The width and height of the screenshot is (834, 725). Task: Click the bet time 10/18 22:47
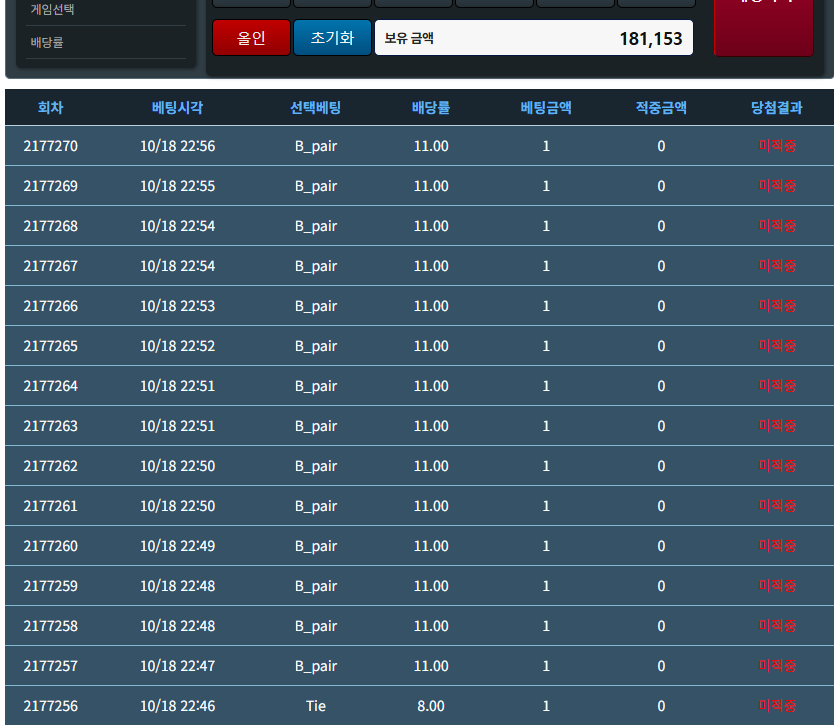coord(178,666)
